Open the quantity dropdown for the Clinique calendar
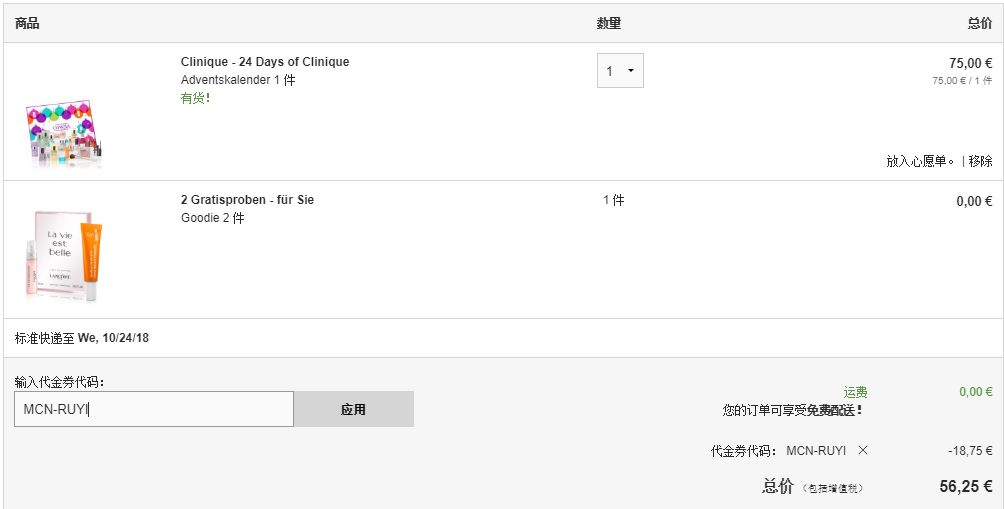The height and width of the screenshot is (509, 1004). (x=620, y=70)
